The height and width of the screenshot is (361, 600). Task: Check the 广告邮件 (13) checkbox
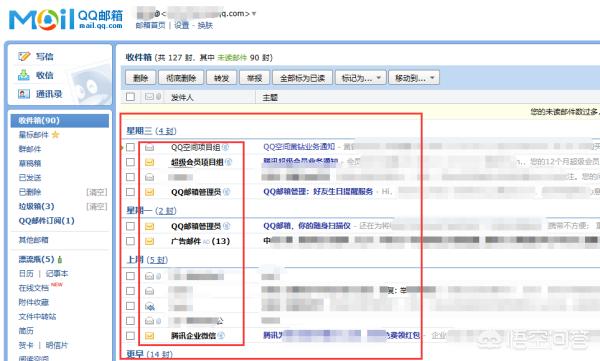[130, 241]
